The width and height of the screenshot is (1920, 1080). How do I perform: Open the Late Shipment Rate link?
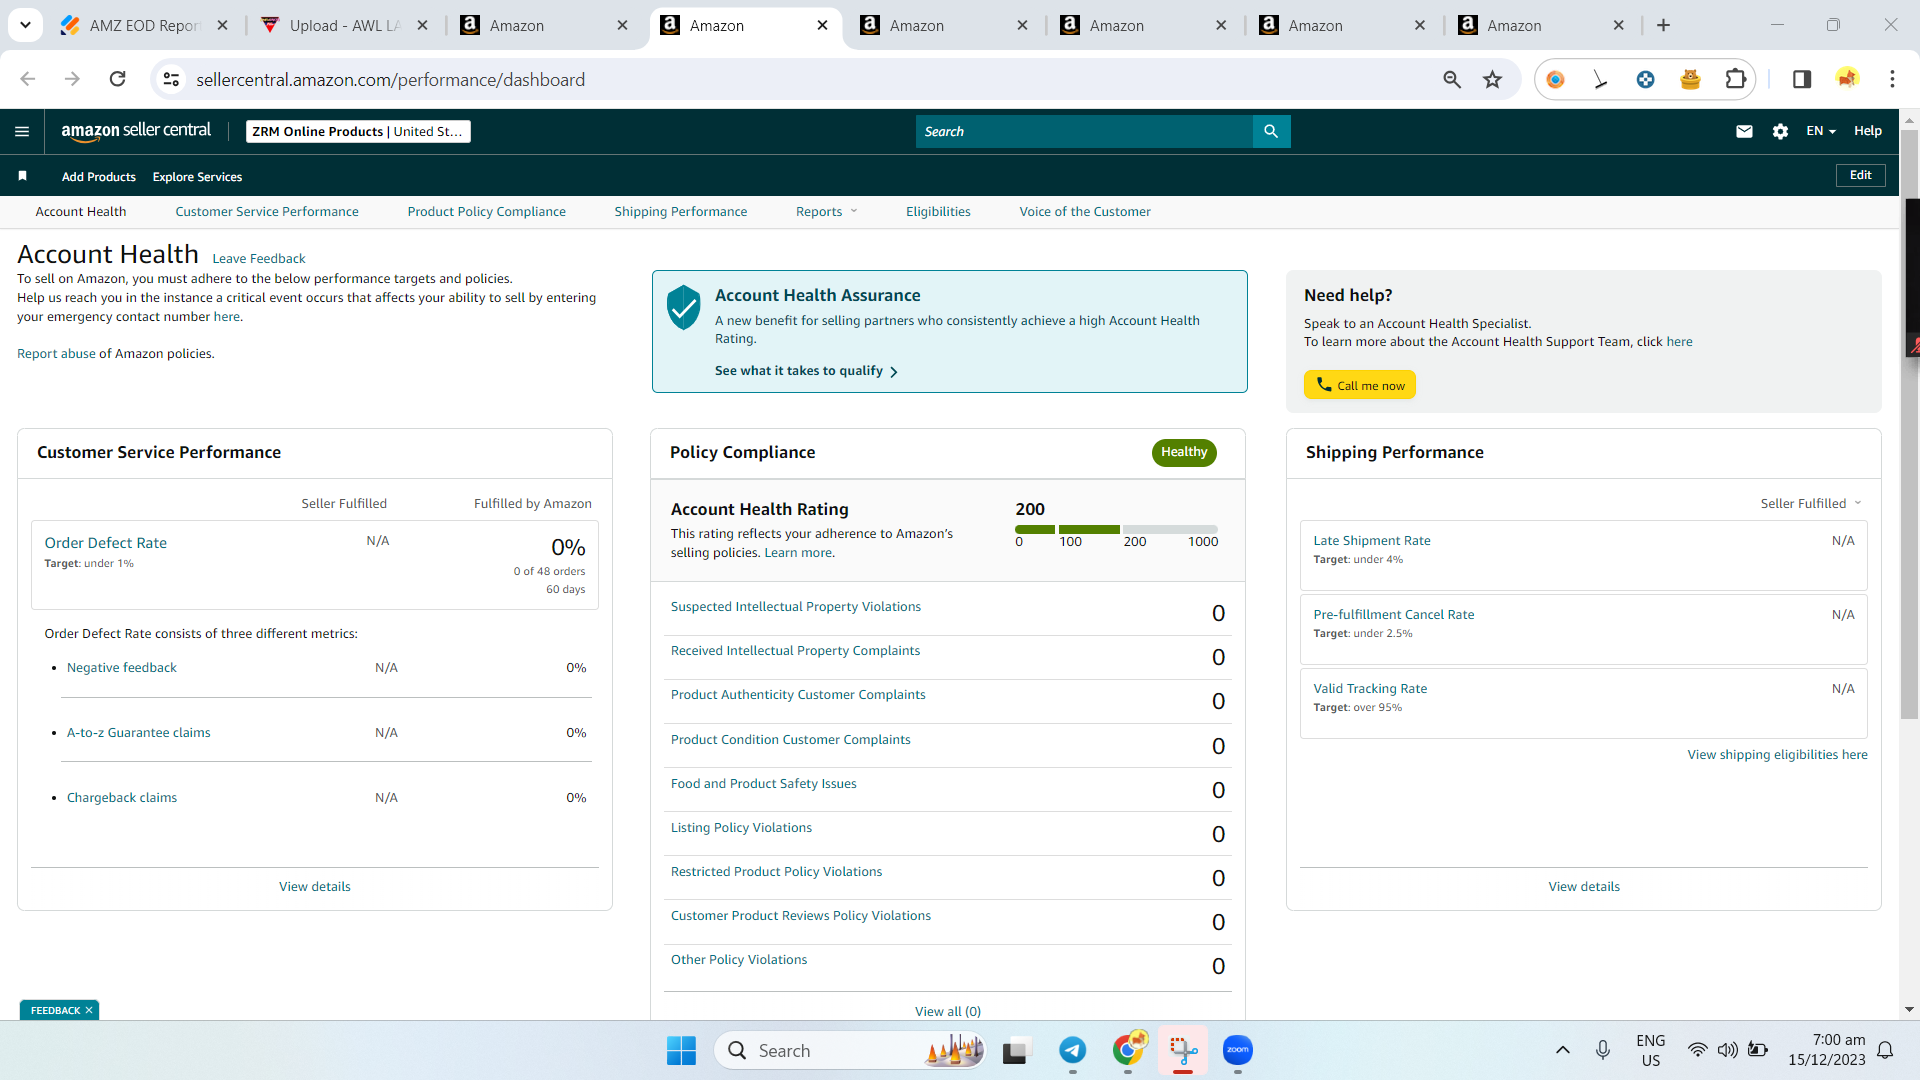1372,541
